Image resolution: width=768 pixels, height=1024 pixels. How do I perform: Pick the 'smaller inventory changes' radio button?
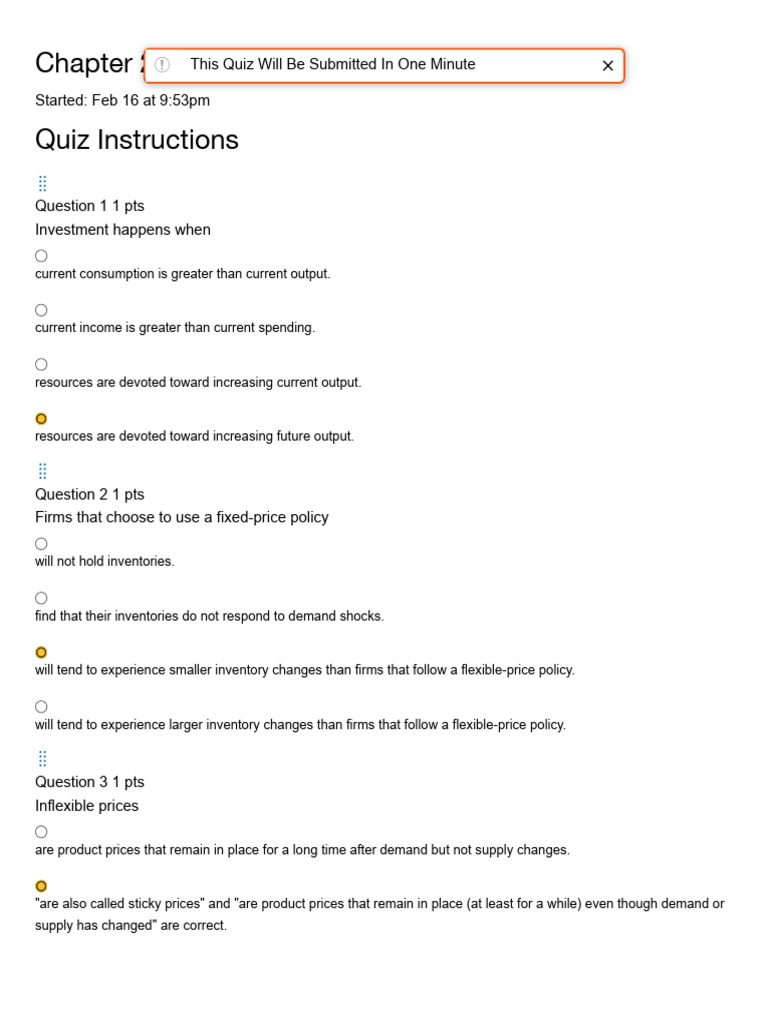pos(41,652)
